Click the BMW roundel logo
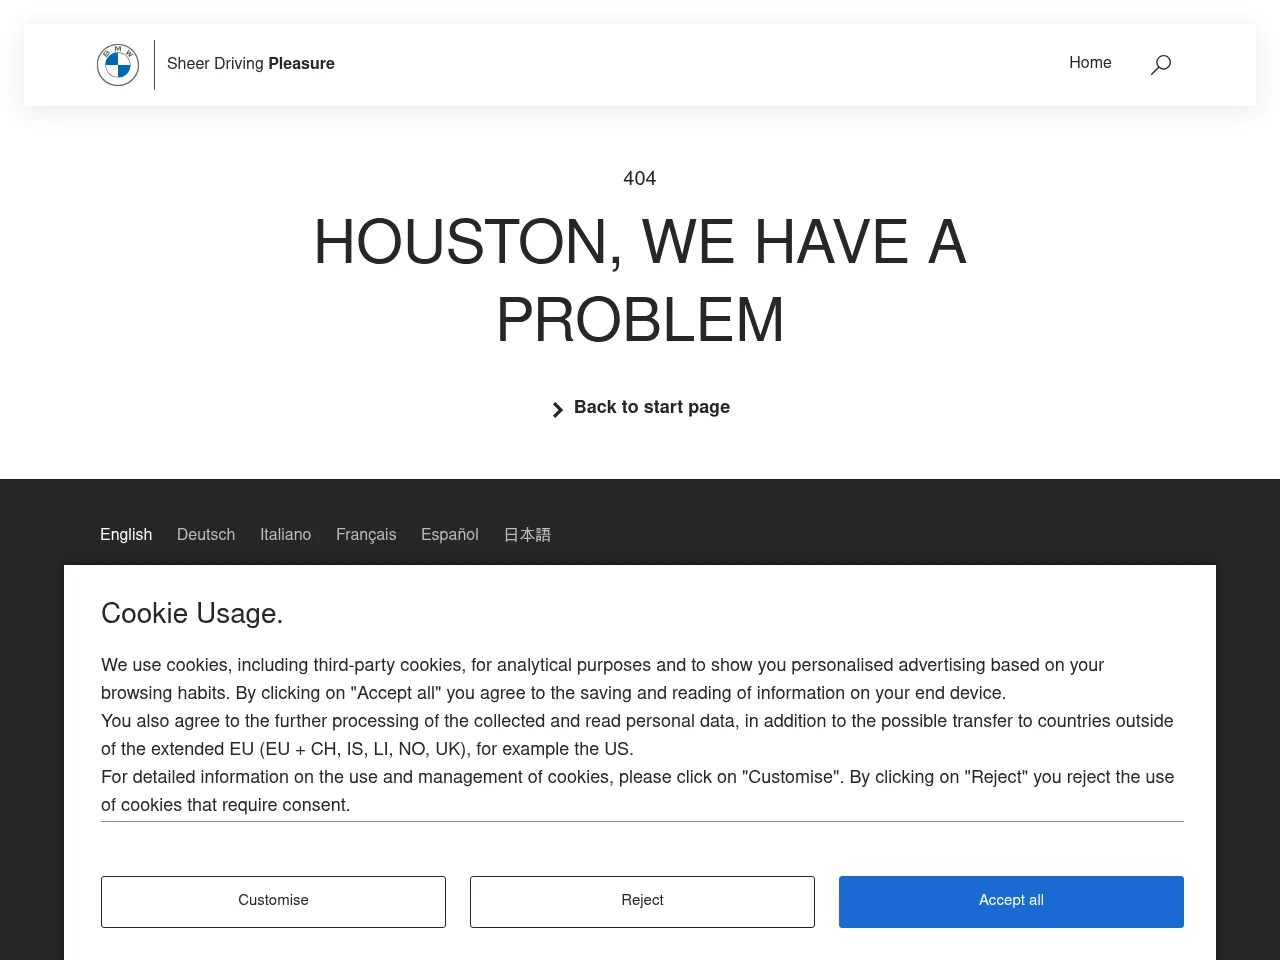1280x960 pixels. (118, 65)
